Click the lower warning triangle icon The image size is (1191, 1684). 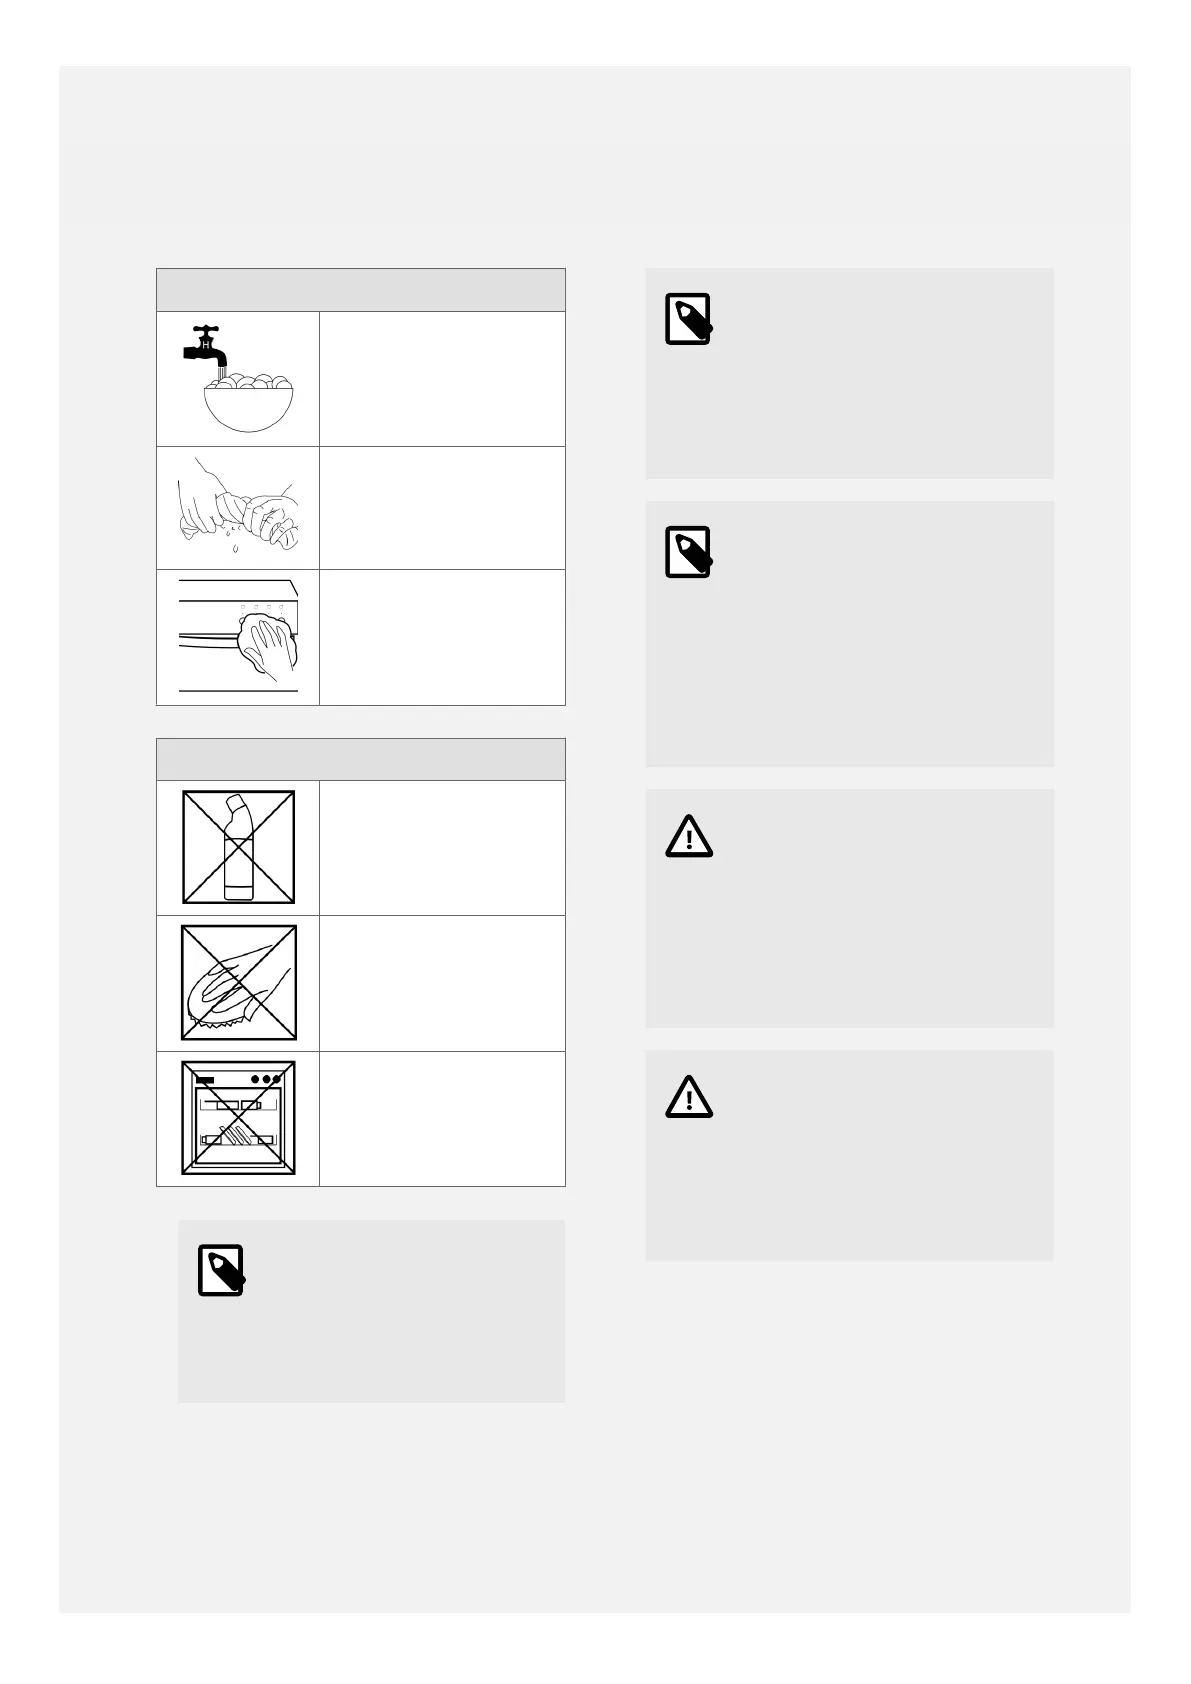(x=689, y=1098)
